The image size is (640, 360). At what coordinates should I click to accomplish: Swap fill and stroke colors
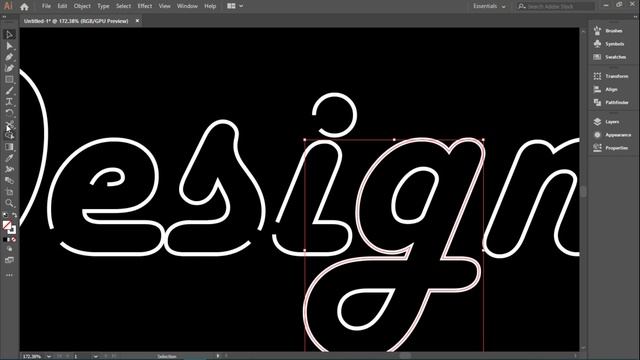pos(14,215)
